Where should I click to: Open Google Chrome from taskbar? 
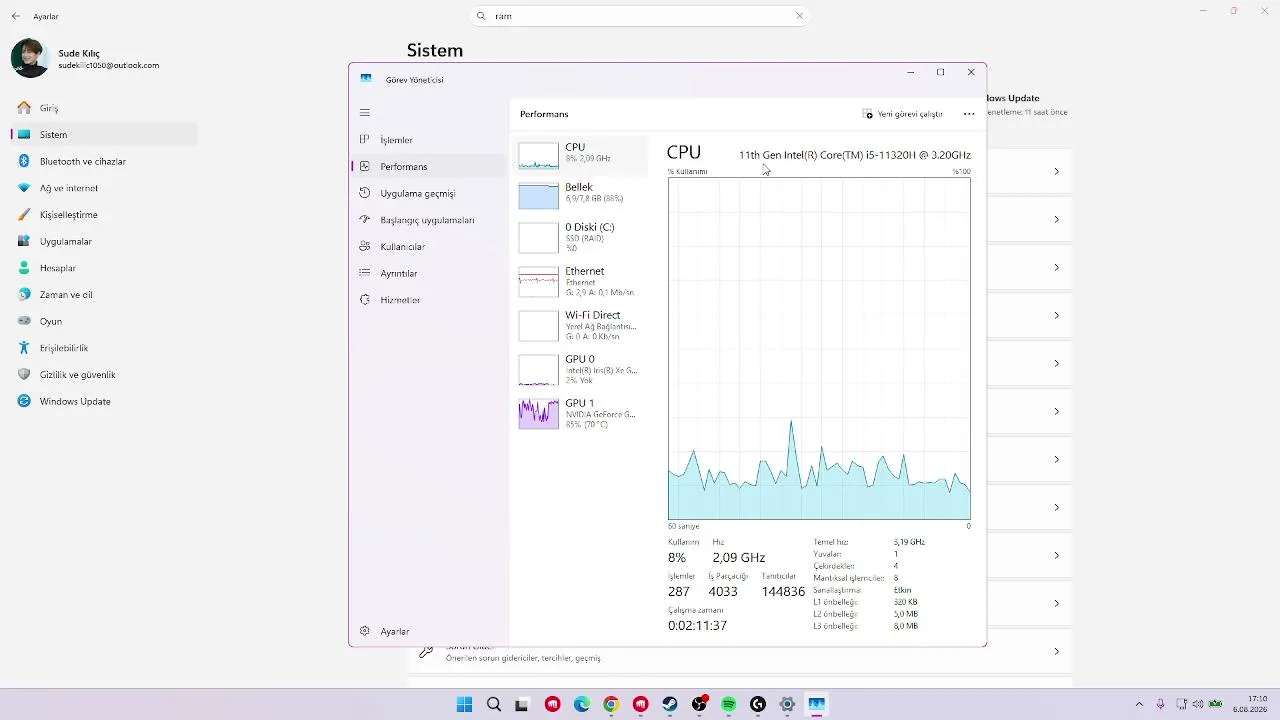coord(611,704)
